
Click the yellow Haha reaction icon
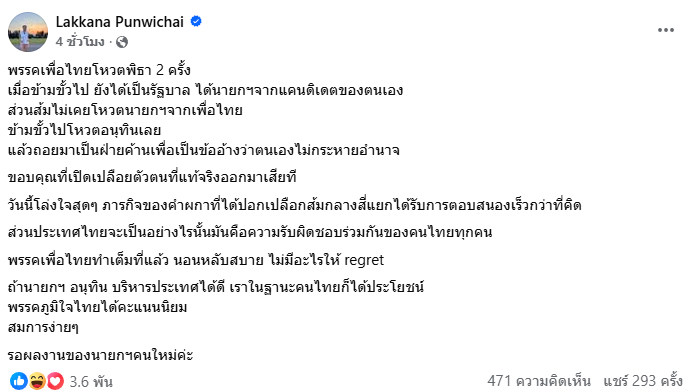coord(37,381)
